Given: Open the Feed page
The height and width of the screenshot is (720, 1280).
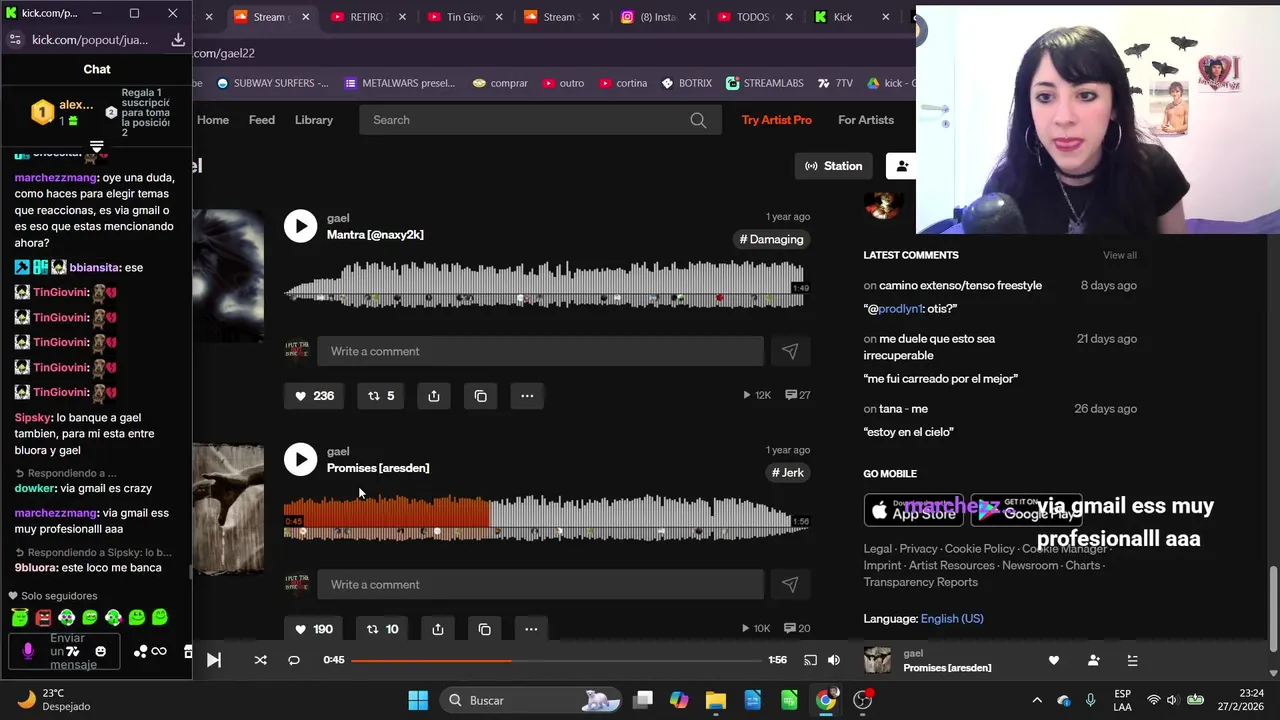Looking at the screenshot, I should click(262, 120).
